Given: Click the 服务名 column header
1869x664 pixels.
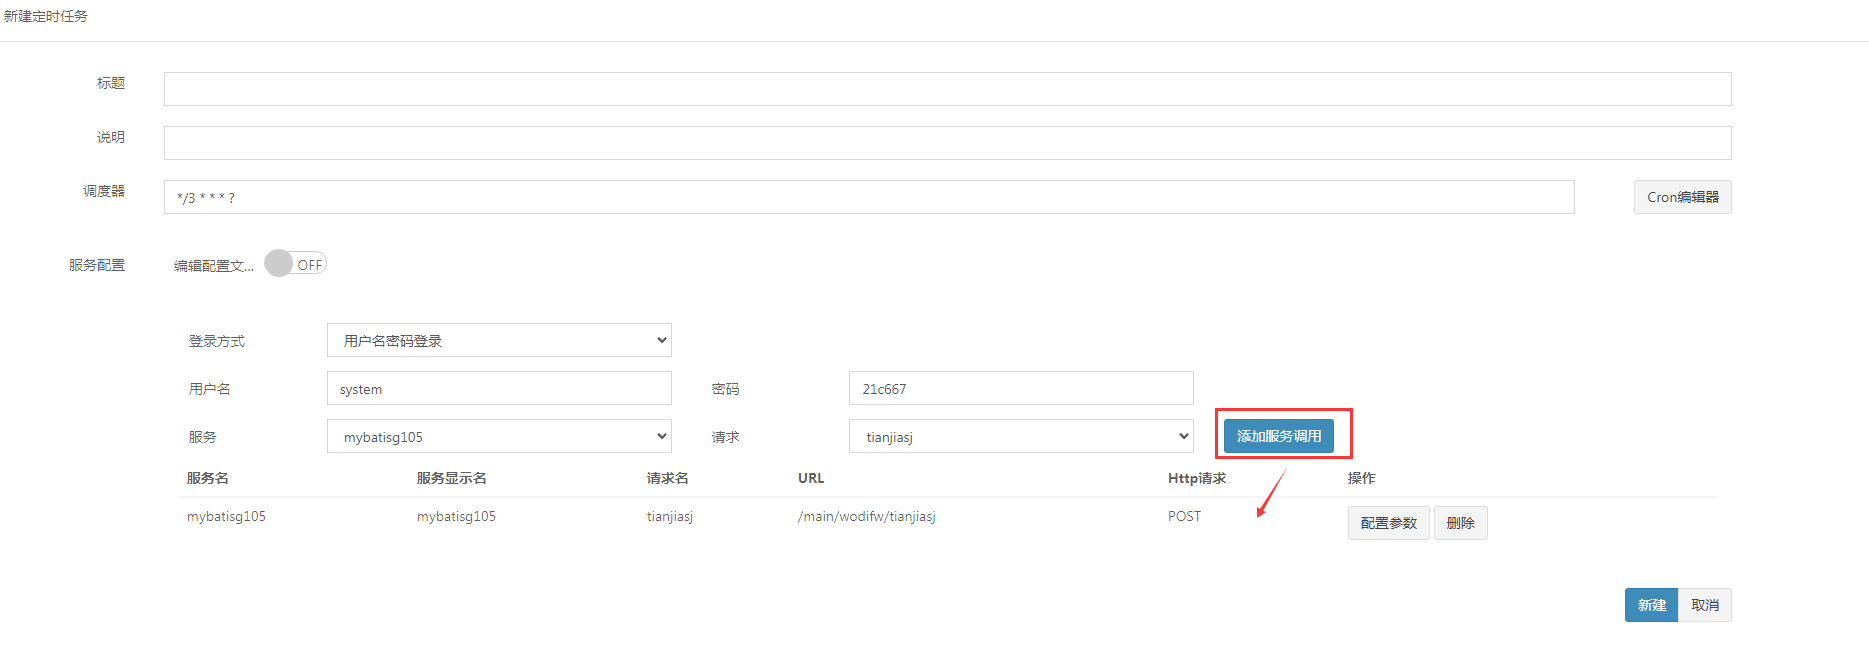Looking at the screenshot, I should (x=207, y=478).
